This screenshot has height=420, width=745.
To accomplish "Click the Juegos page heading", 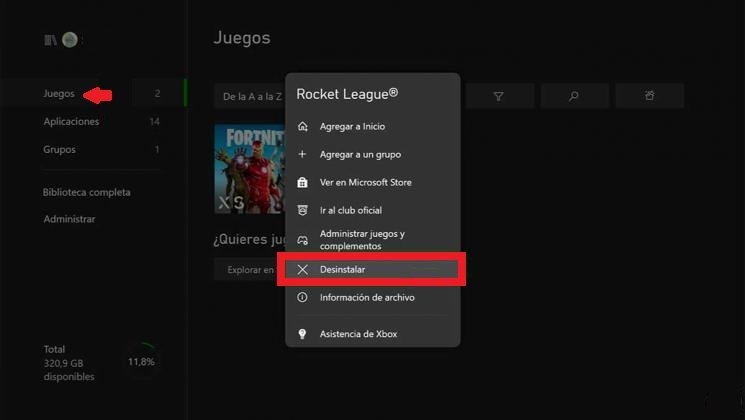I will (x=242, y=38).
